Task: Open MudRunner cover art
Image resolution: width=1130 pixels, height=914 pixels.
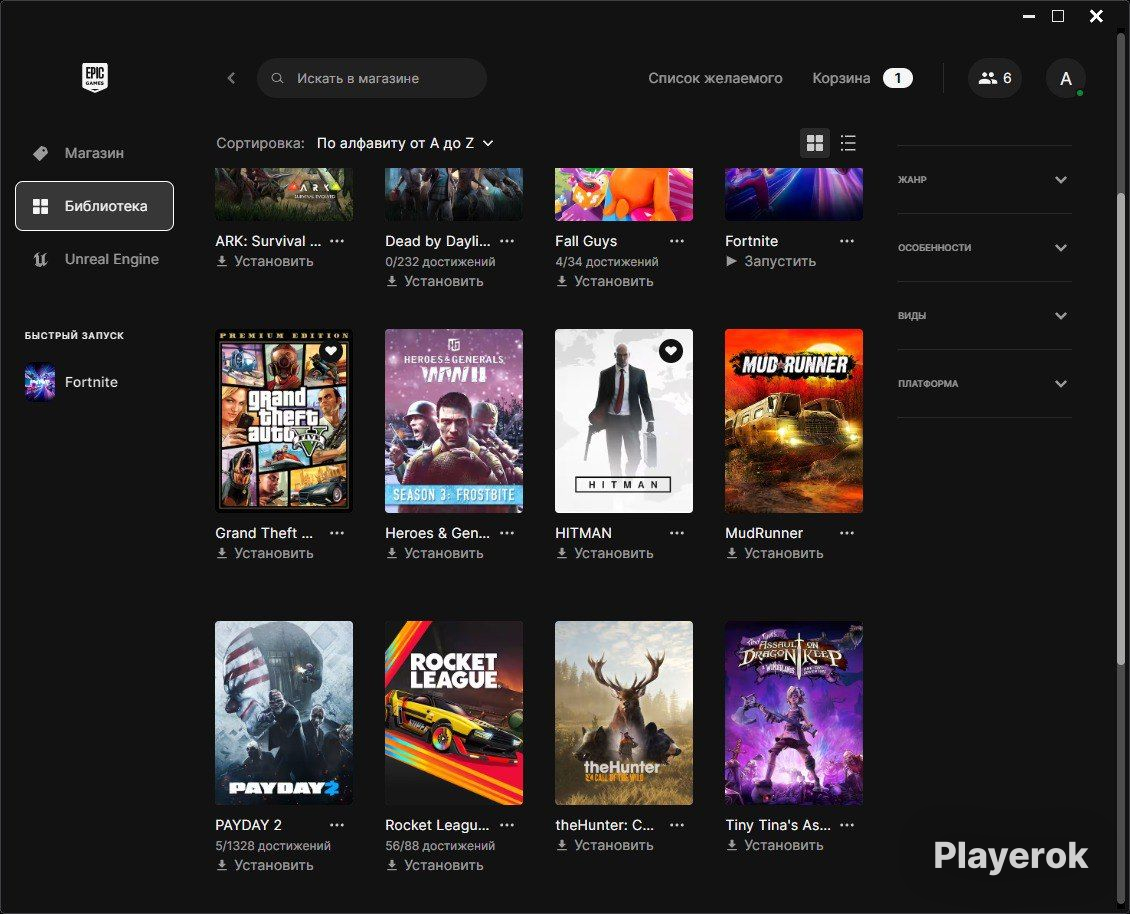Action: click(x=794, y=421)
